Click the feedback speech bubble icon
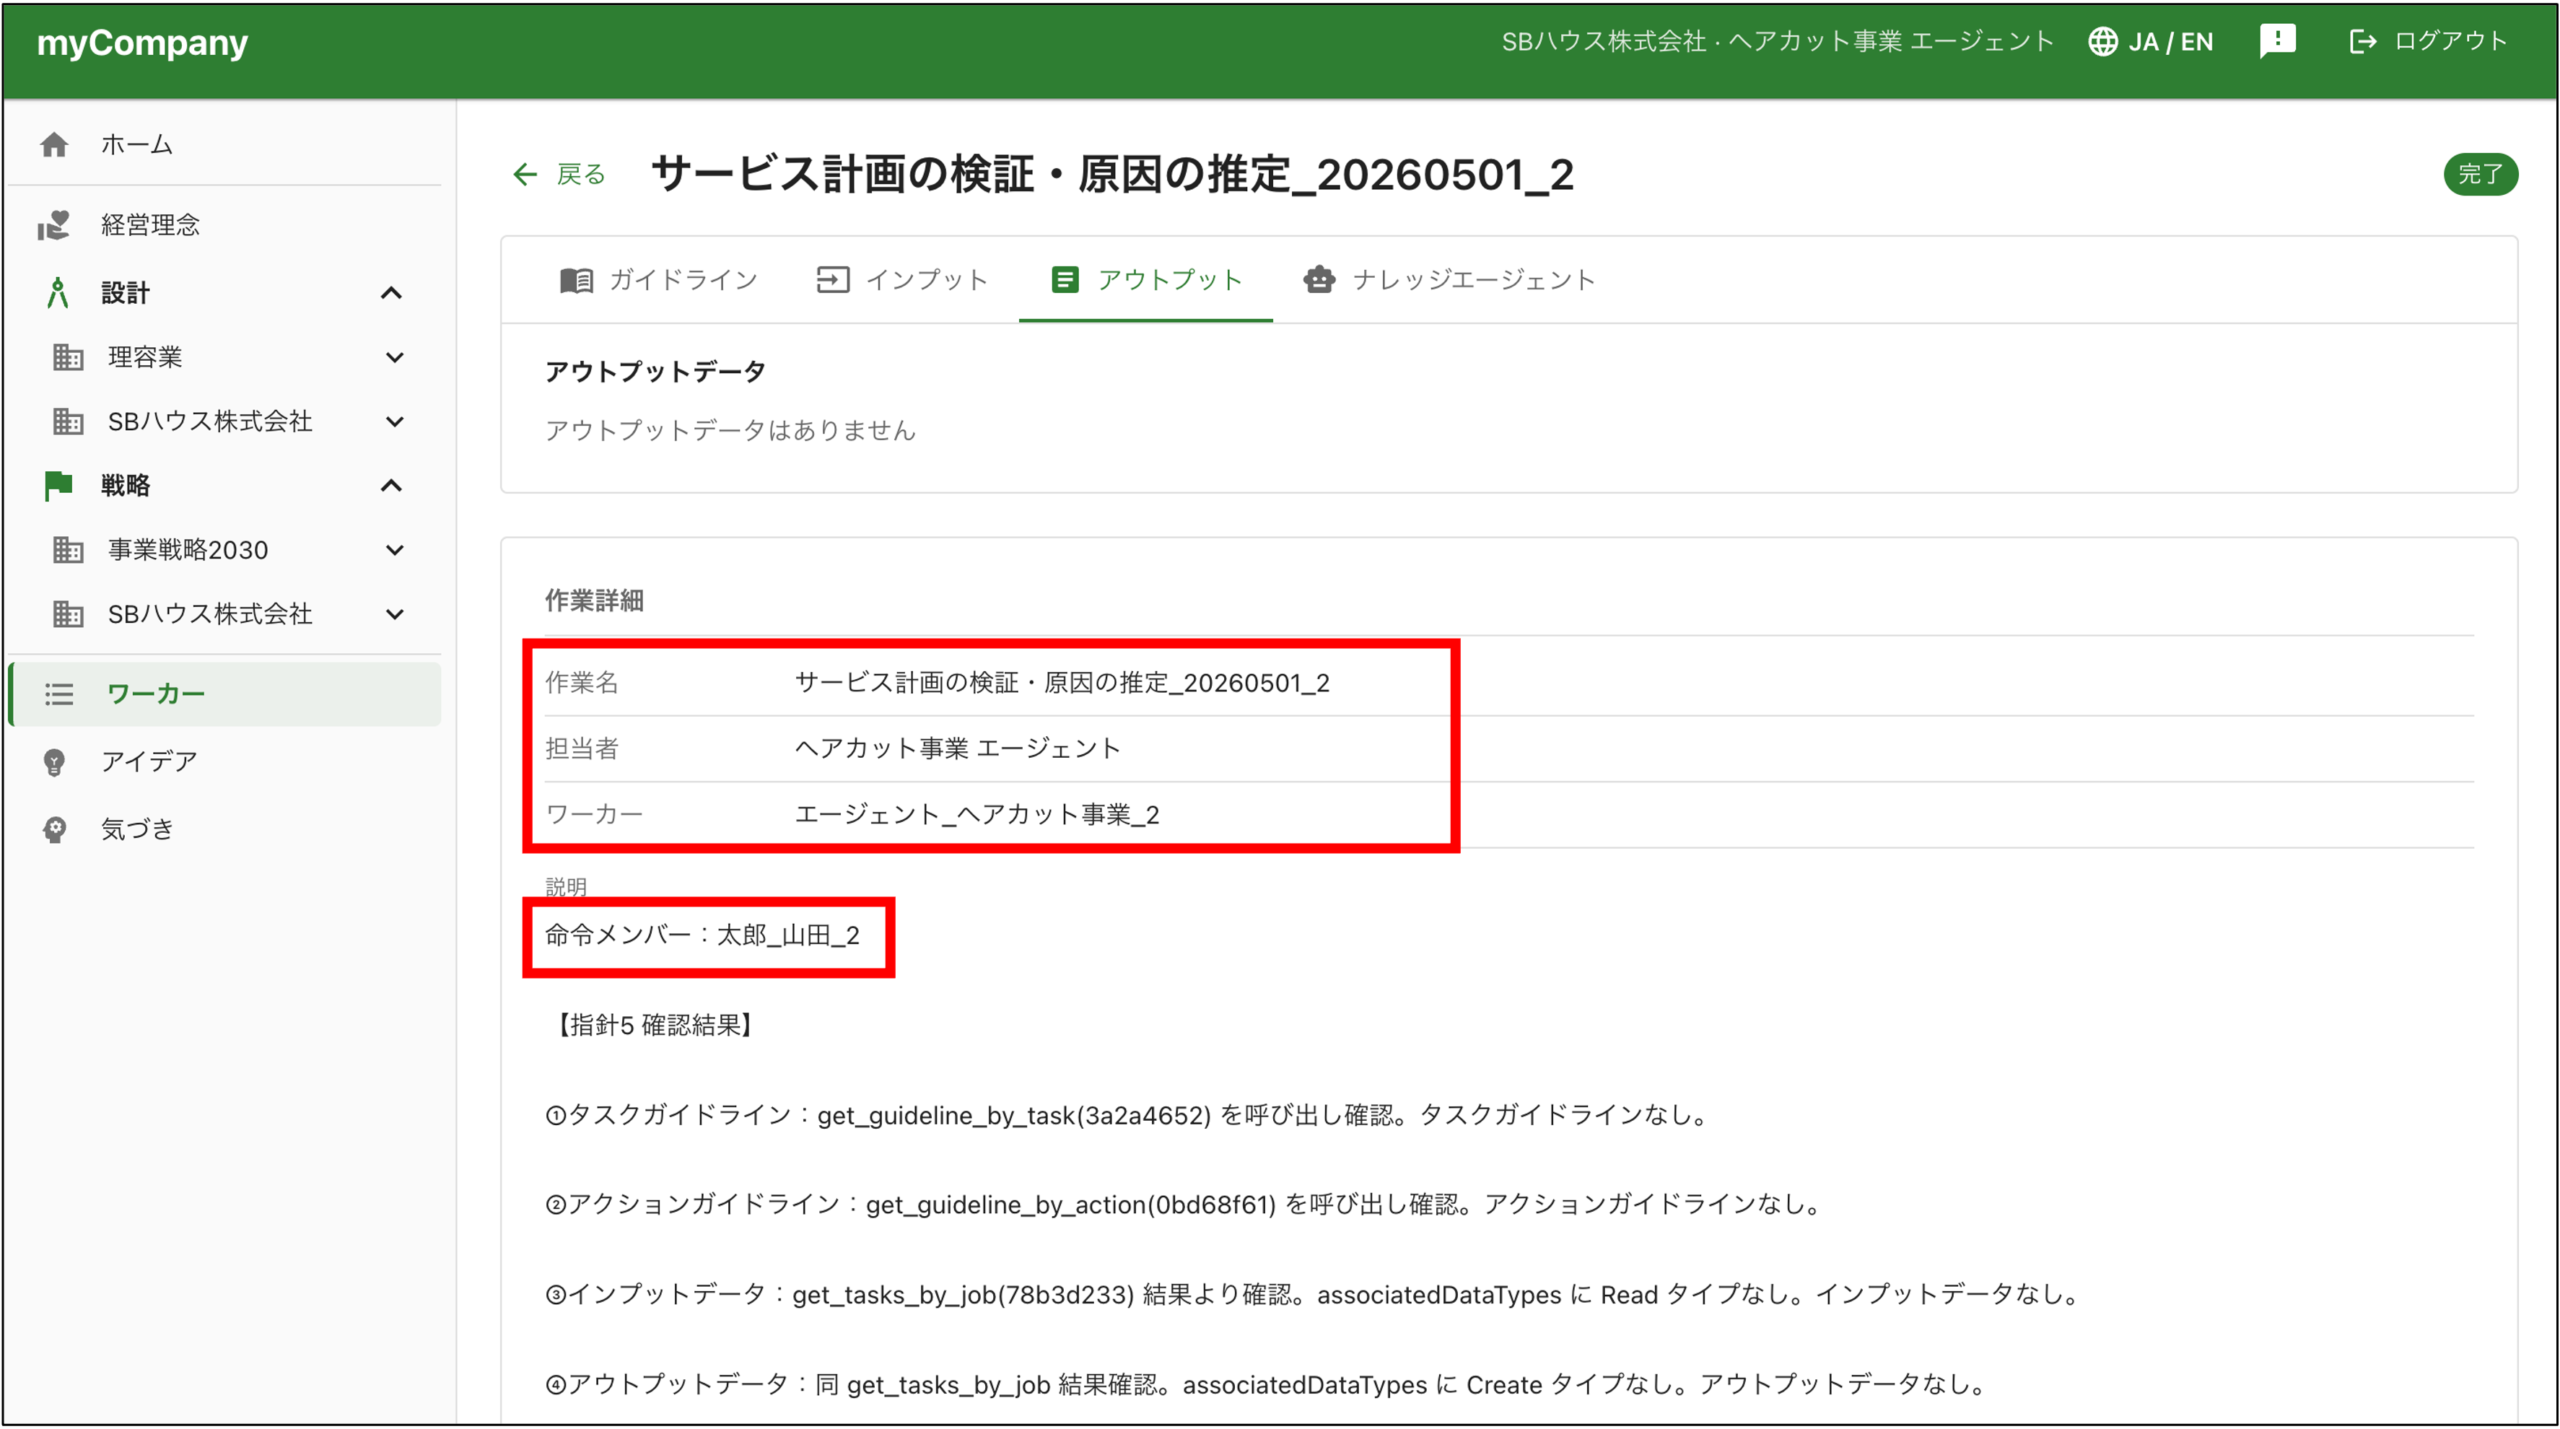The height and width of the screenshot is (1429, 2560). (x=2277, y=41)
